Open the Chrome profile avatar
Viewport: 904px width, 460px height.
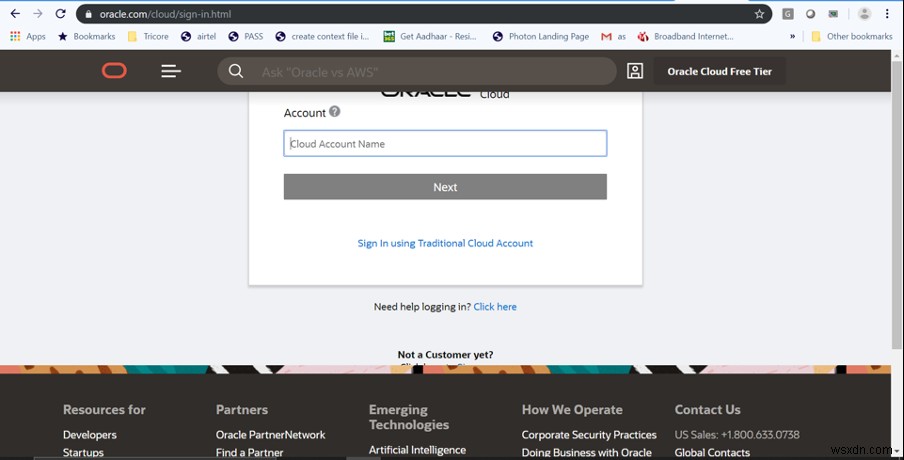[x=864, y=14]
